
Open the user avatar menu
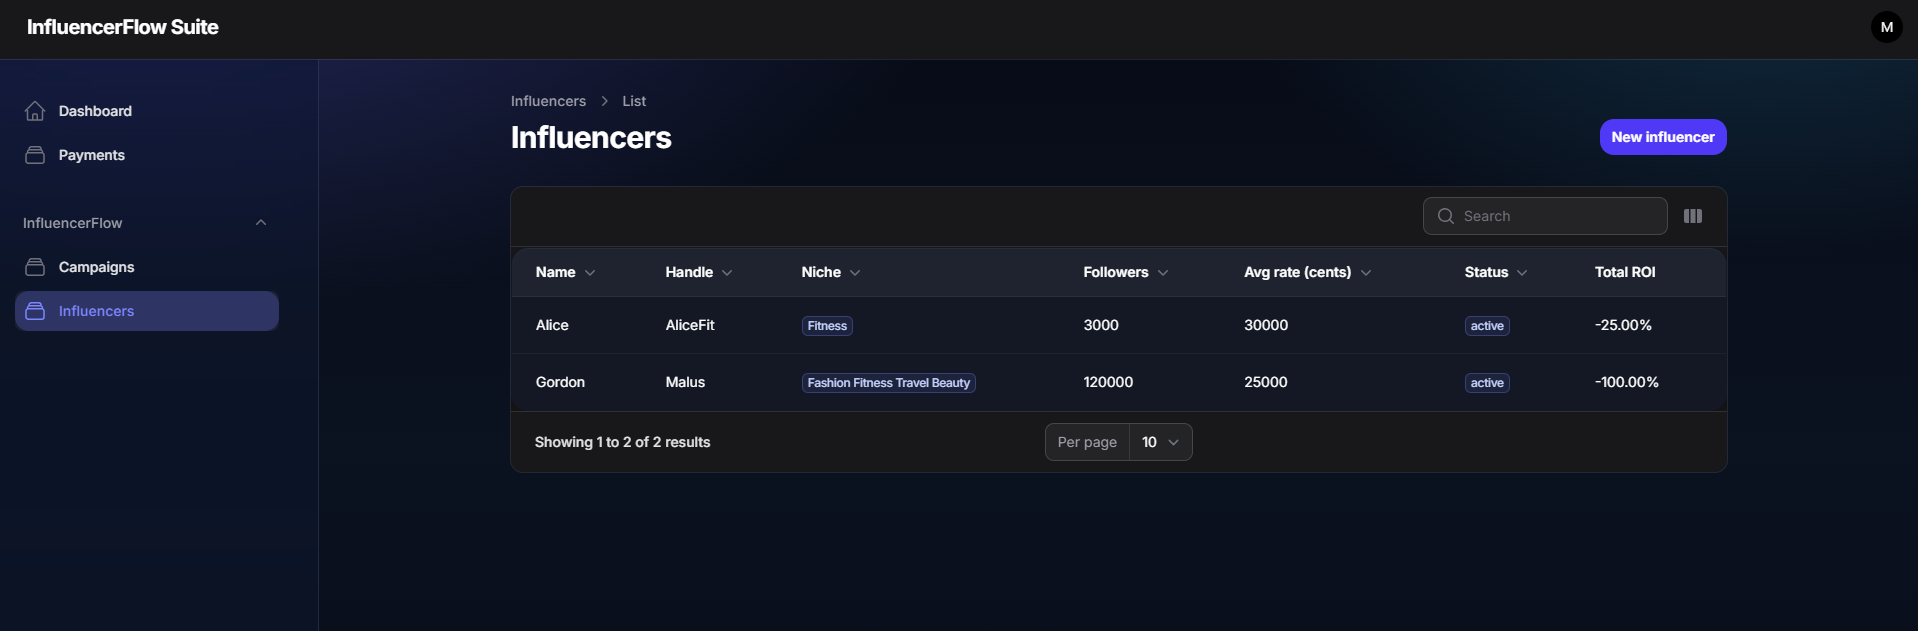pyautogui.click(x=1886, y=26)
